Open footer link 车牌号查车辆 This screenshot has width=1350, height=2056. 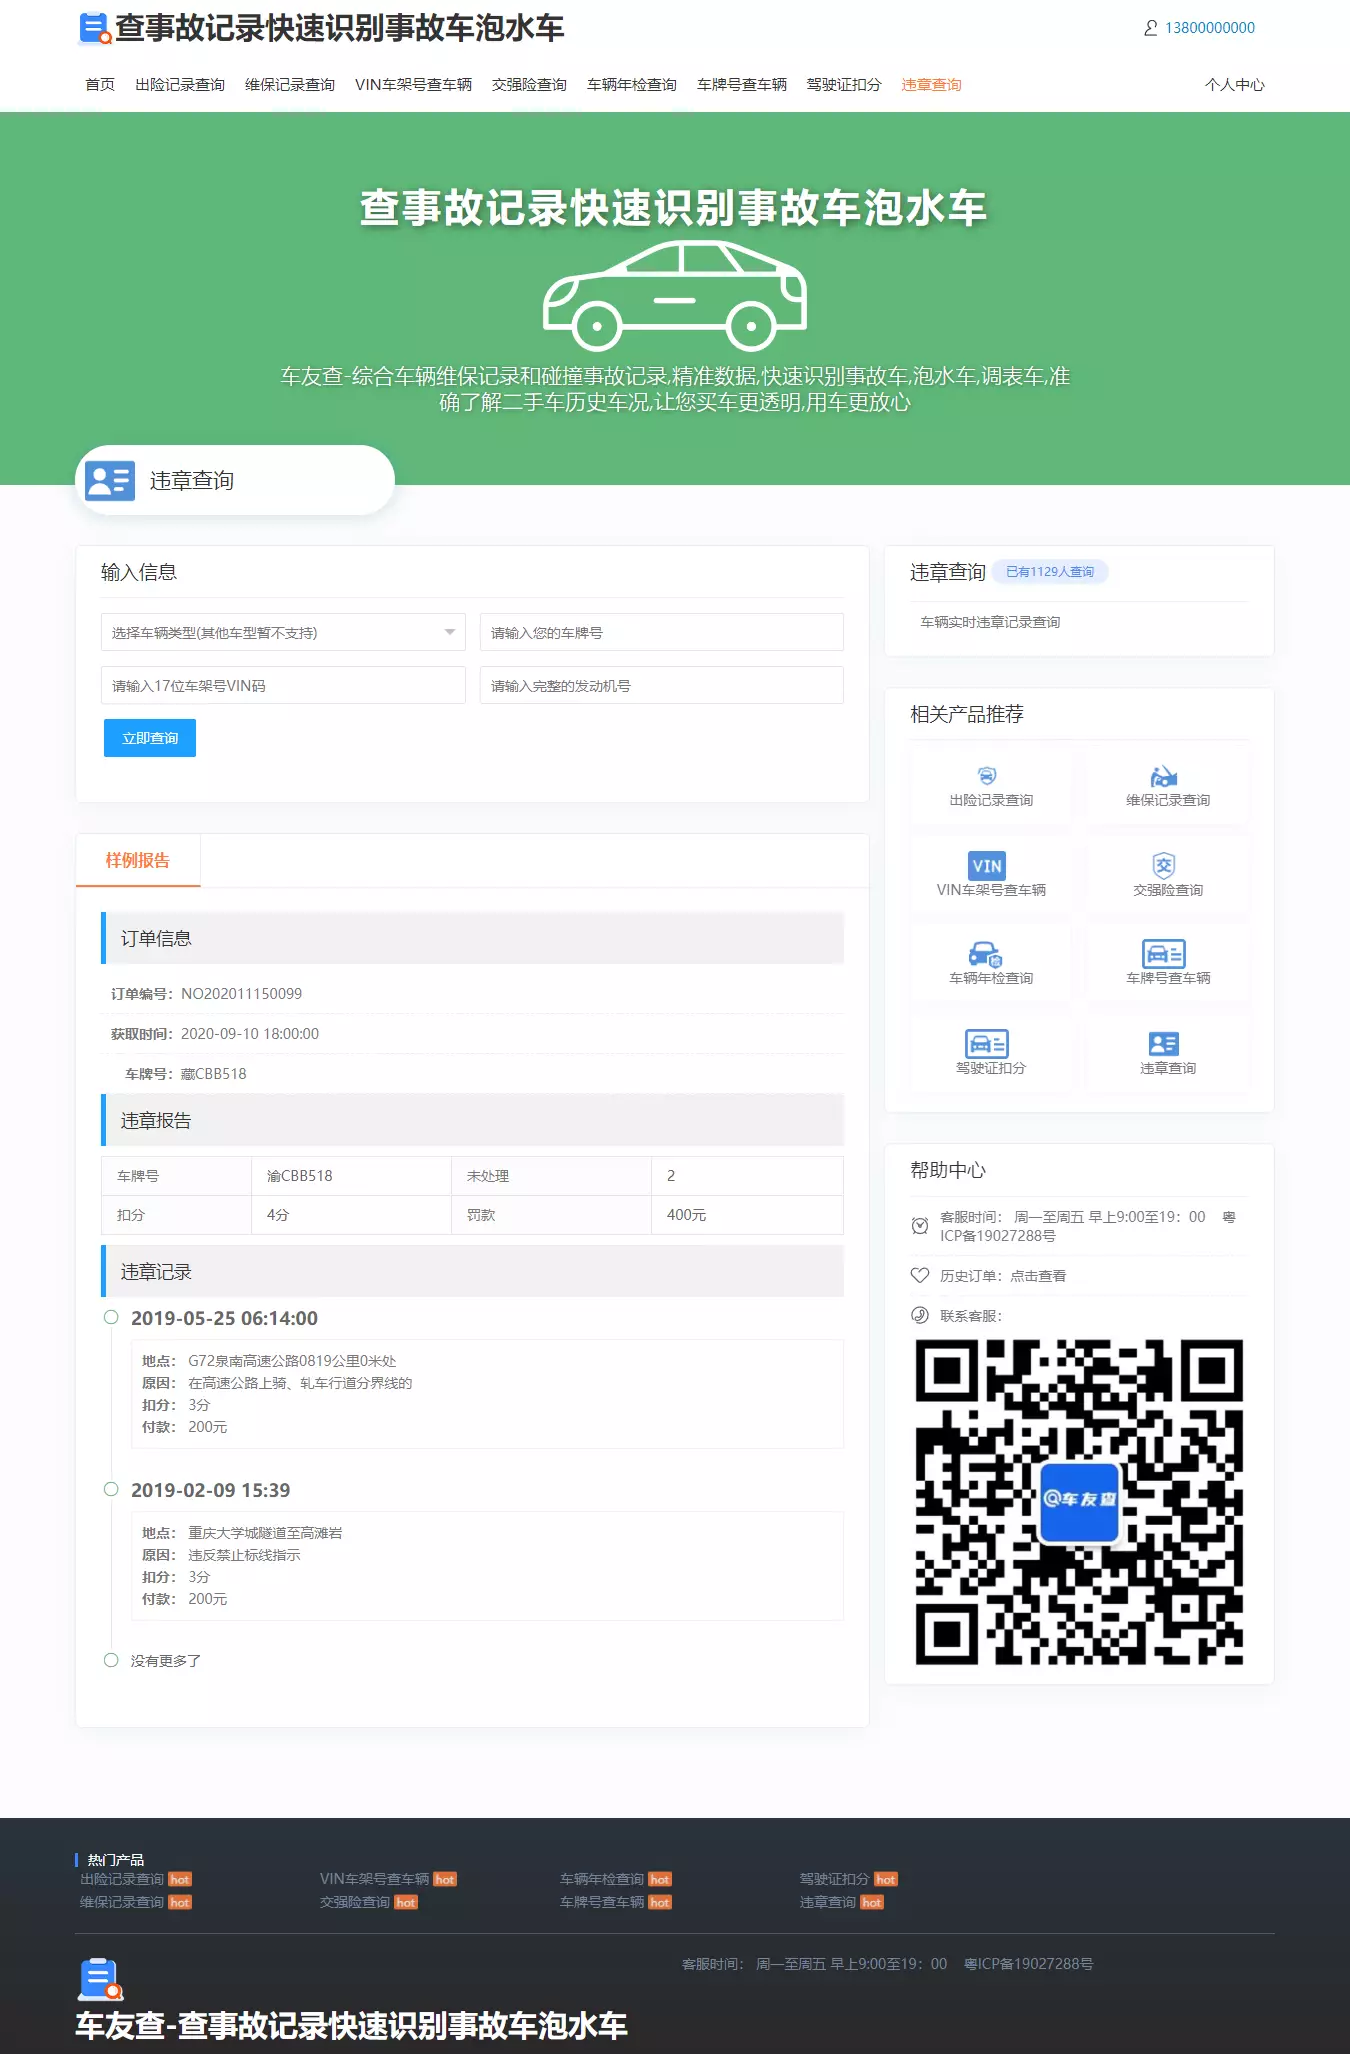coord(602,1902)
